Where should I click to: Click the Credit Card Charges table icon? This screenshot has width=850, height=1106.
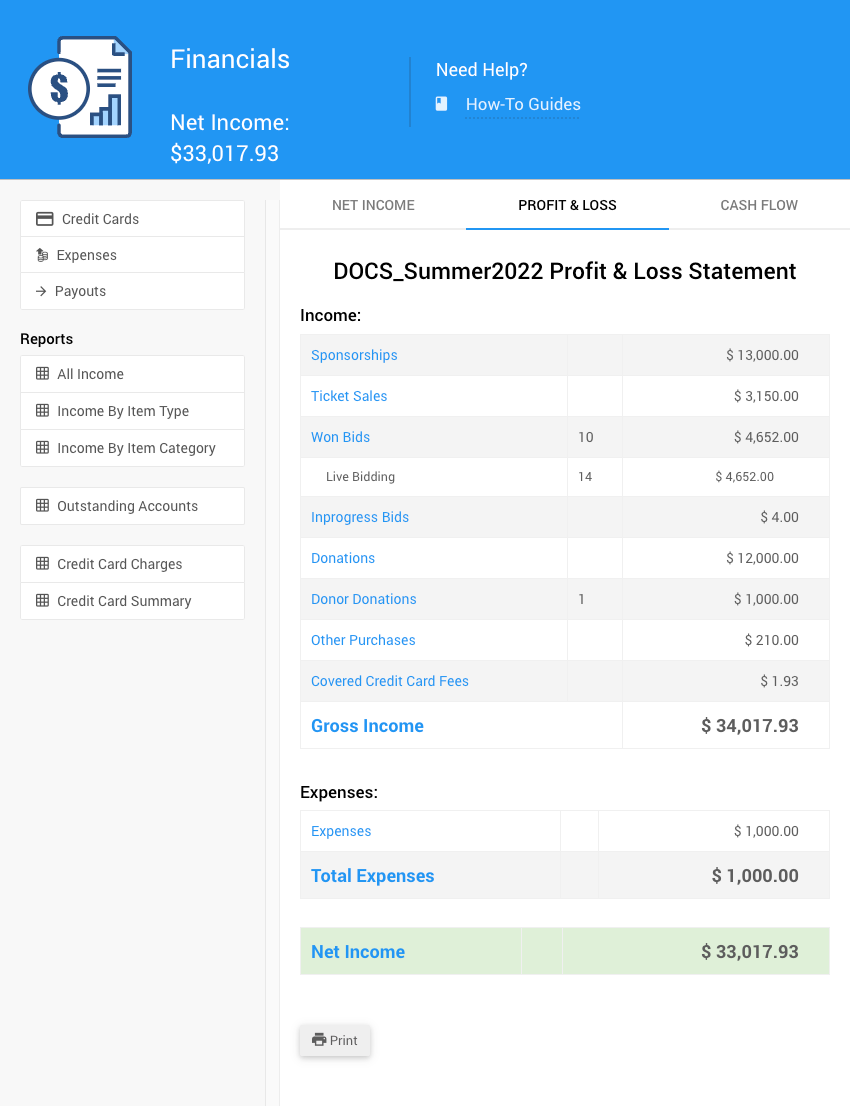42,564
